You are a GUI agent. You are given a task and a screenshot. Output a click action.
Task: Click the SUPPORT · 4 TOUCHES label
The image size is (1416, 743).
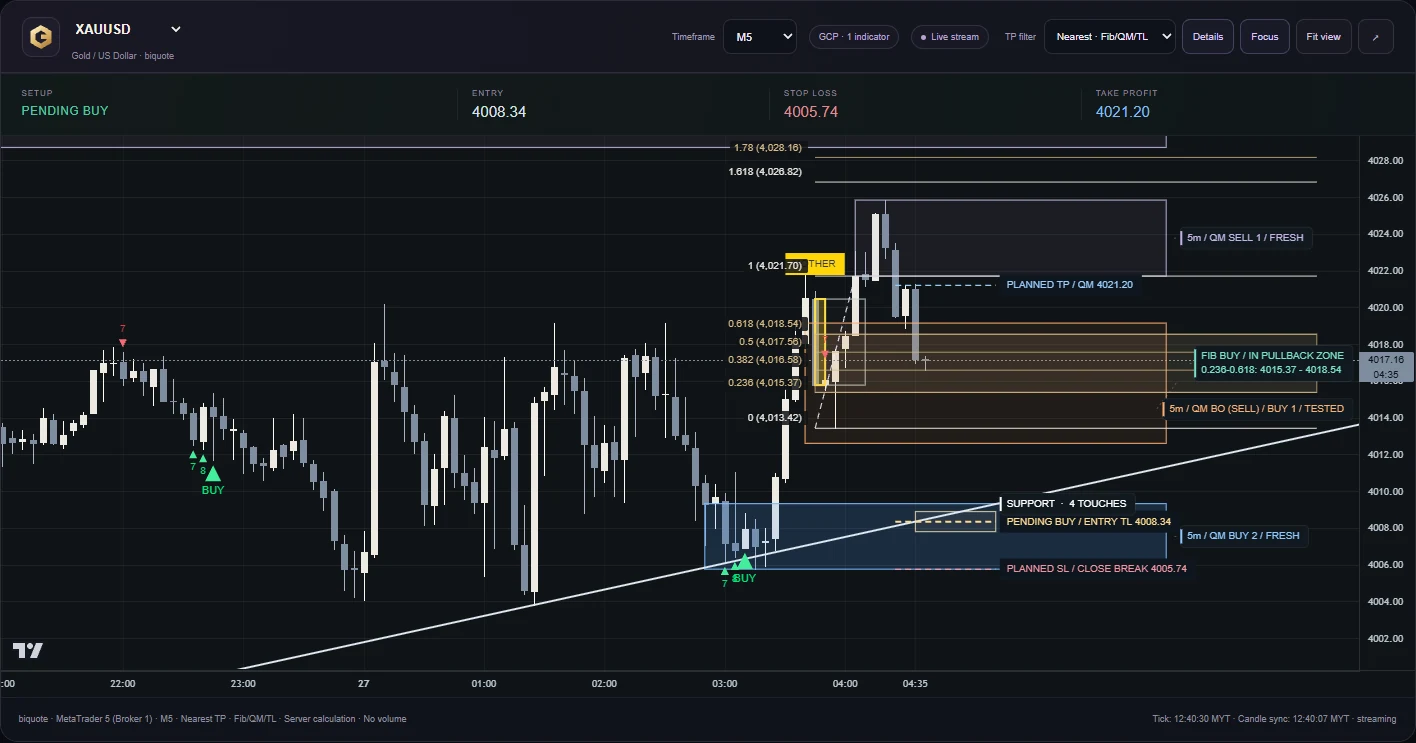pyautogui.click(x=1066, y=503)
